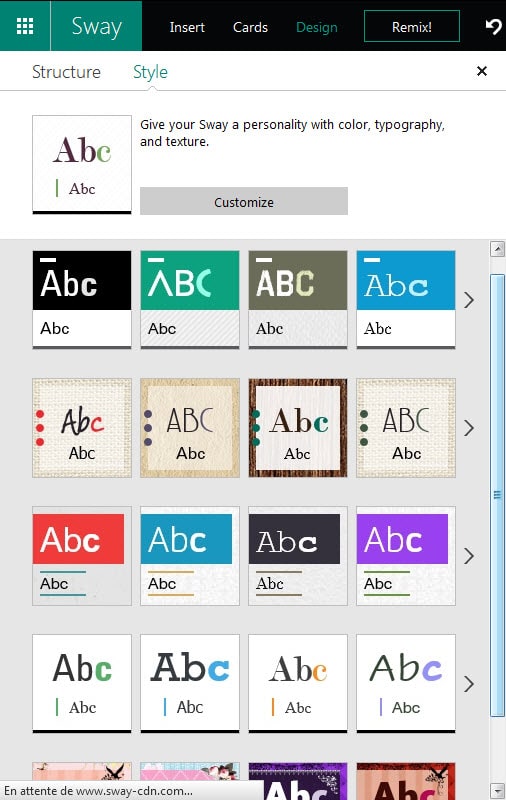The image size is (506, 800).
Task: Click the scrollbar down arrow
Action: [x=497, y=791]
